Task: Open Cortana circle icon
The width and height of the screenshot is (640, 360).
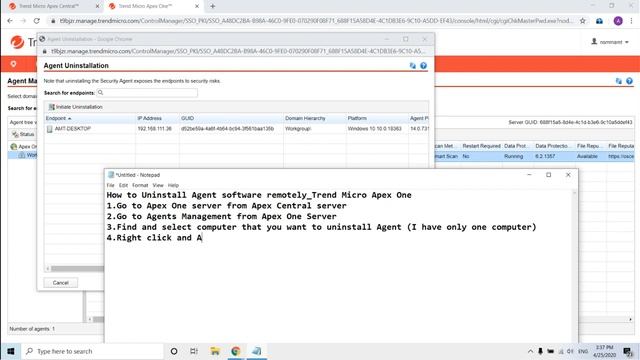Action: (x=174, y=351)
